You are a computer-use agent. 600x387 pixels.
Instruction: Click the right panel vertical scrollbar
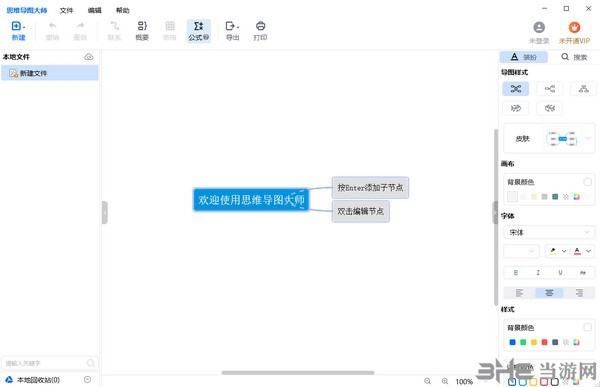click(x=496, y=217)
